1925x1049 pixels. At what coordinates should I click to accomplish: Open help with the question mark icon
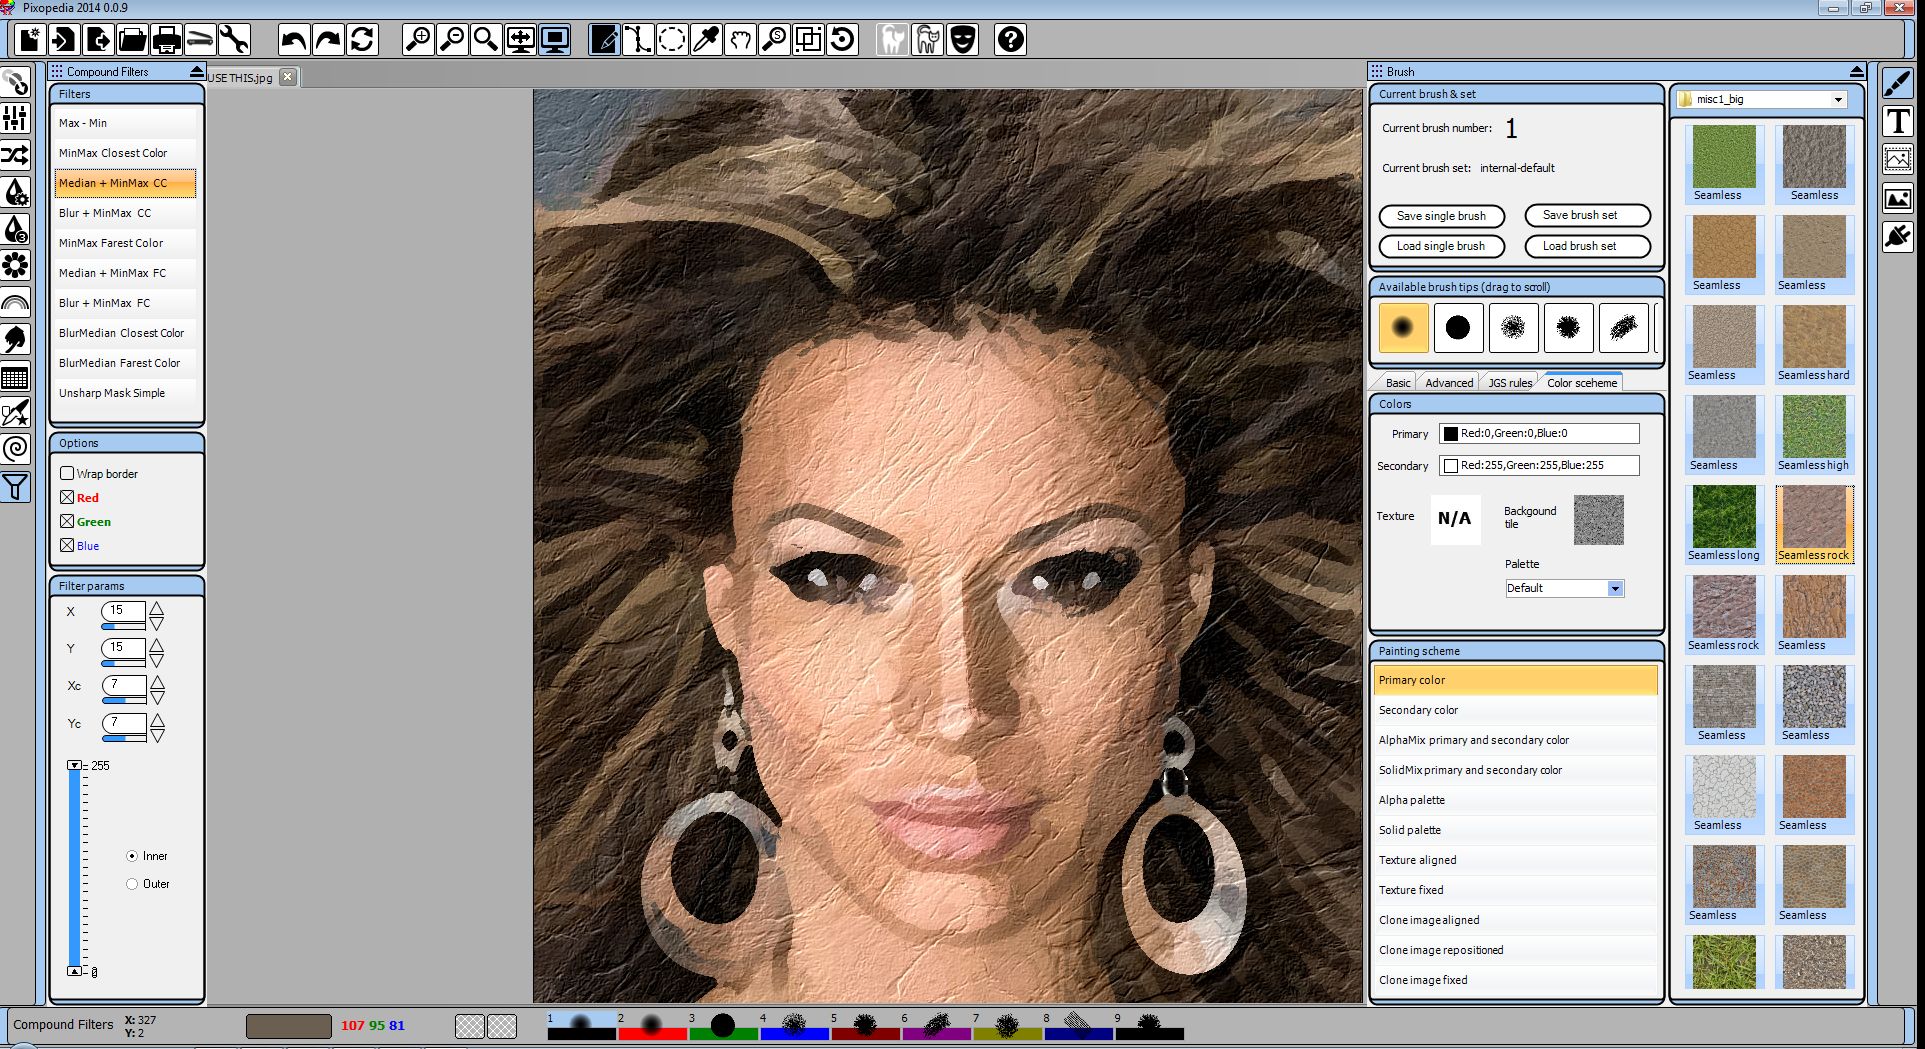[x=1010, y=40]
